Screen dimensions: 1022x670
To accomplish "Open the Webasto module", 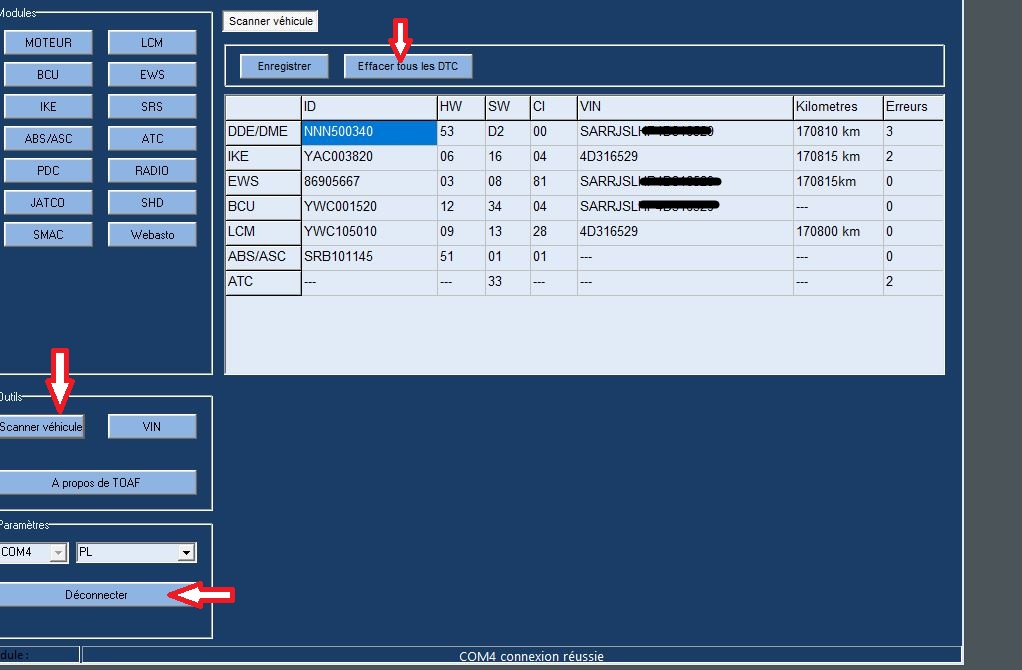I will (152, 235).
